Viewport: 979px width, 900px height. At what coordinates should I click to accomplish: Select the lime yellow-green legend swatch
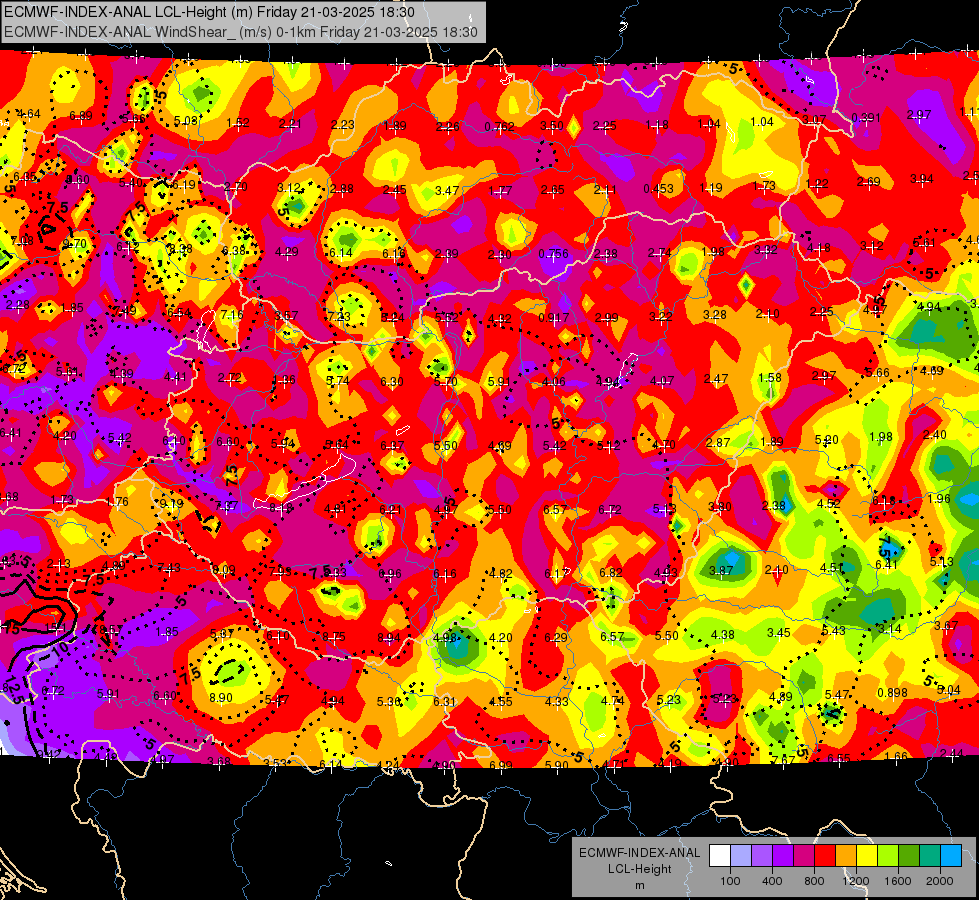888,856
